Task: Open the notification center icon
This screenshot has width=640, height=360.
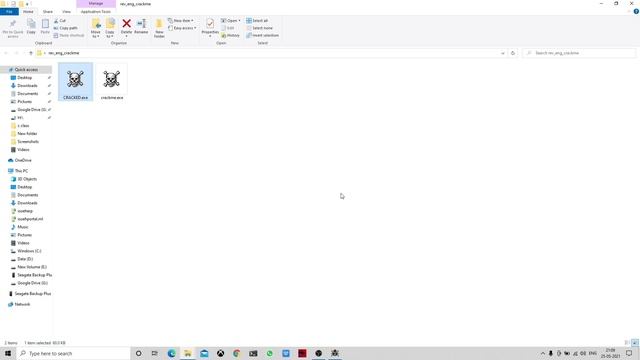Action: (x=629, y=353)
